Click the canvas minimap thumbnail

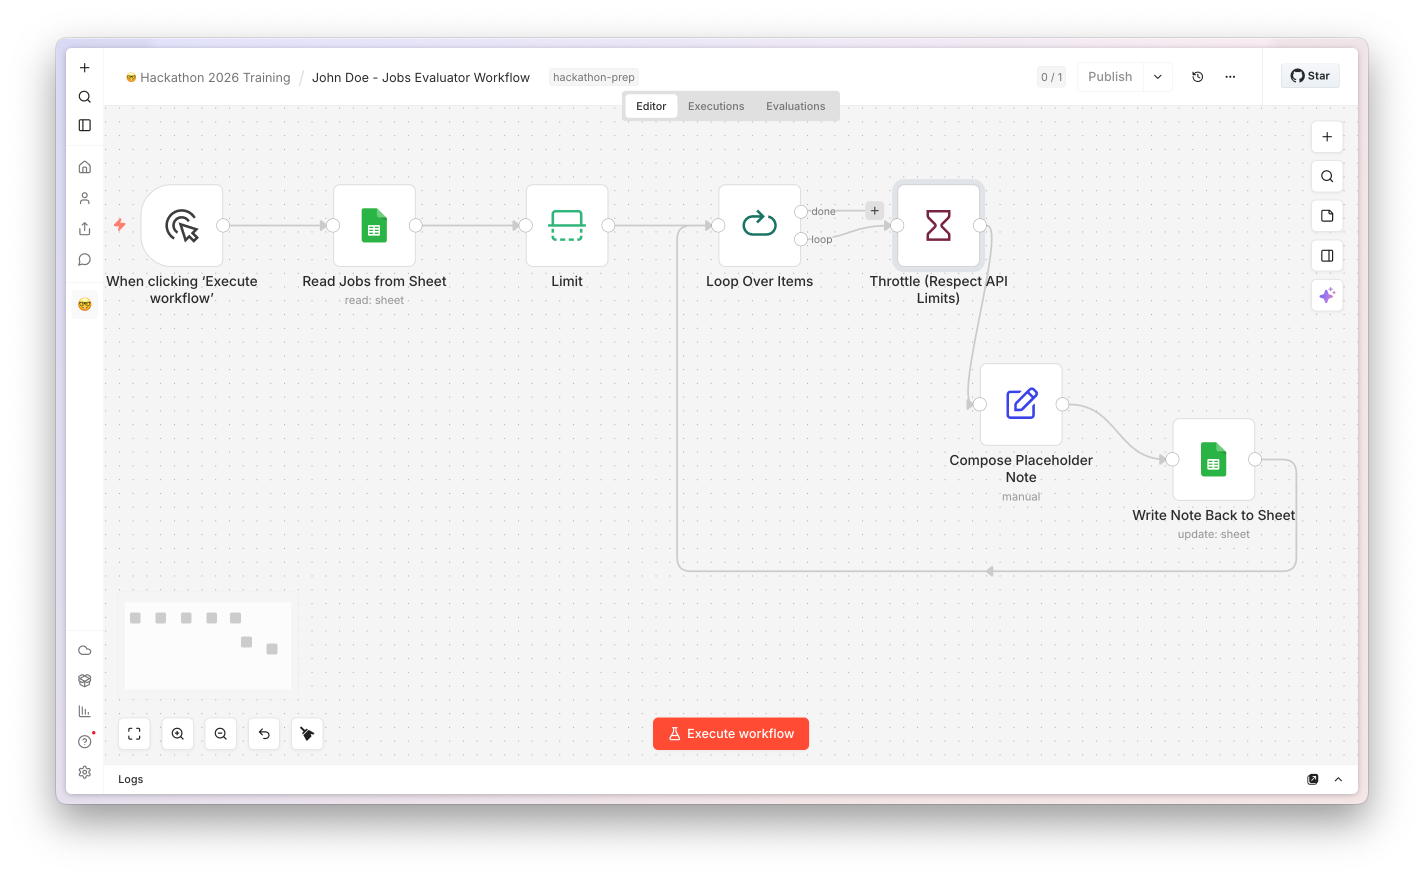(x=208, y=646)
